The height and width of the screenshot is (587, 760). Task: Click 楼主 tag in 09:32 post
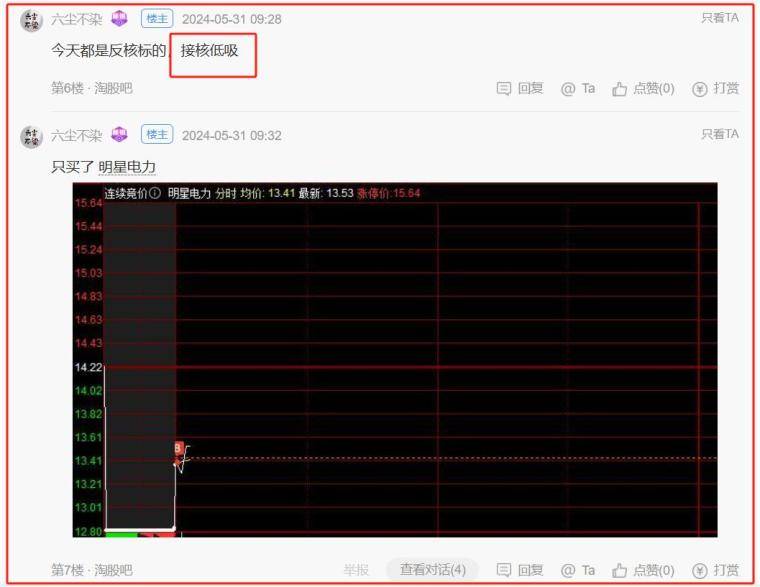tap(157, 134)
